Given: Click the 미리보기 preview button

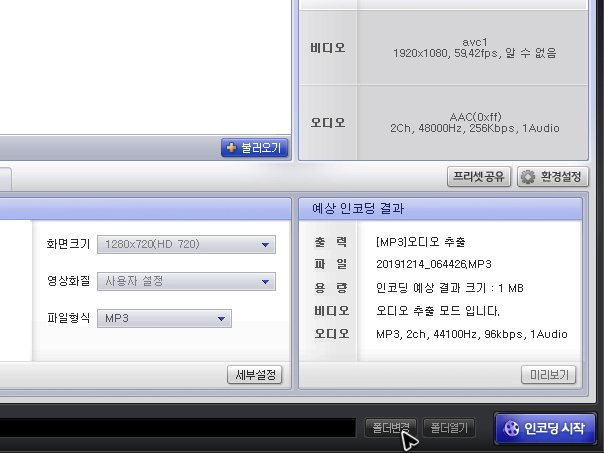Looking at the screenshot, I should coord(549,375).
